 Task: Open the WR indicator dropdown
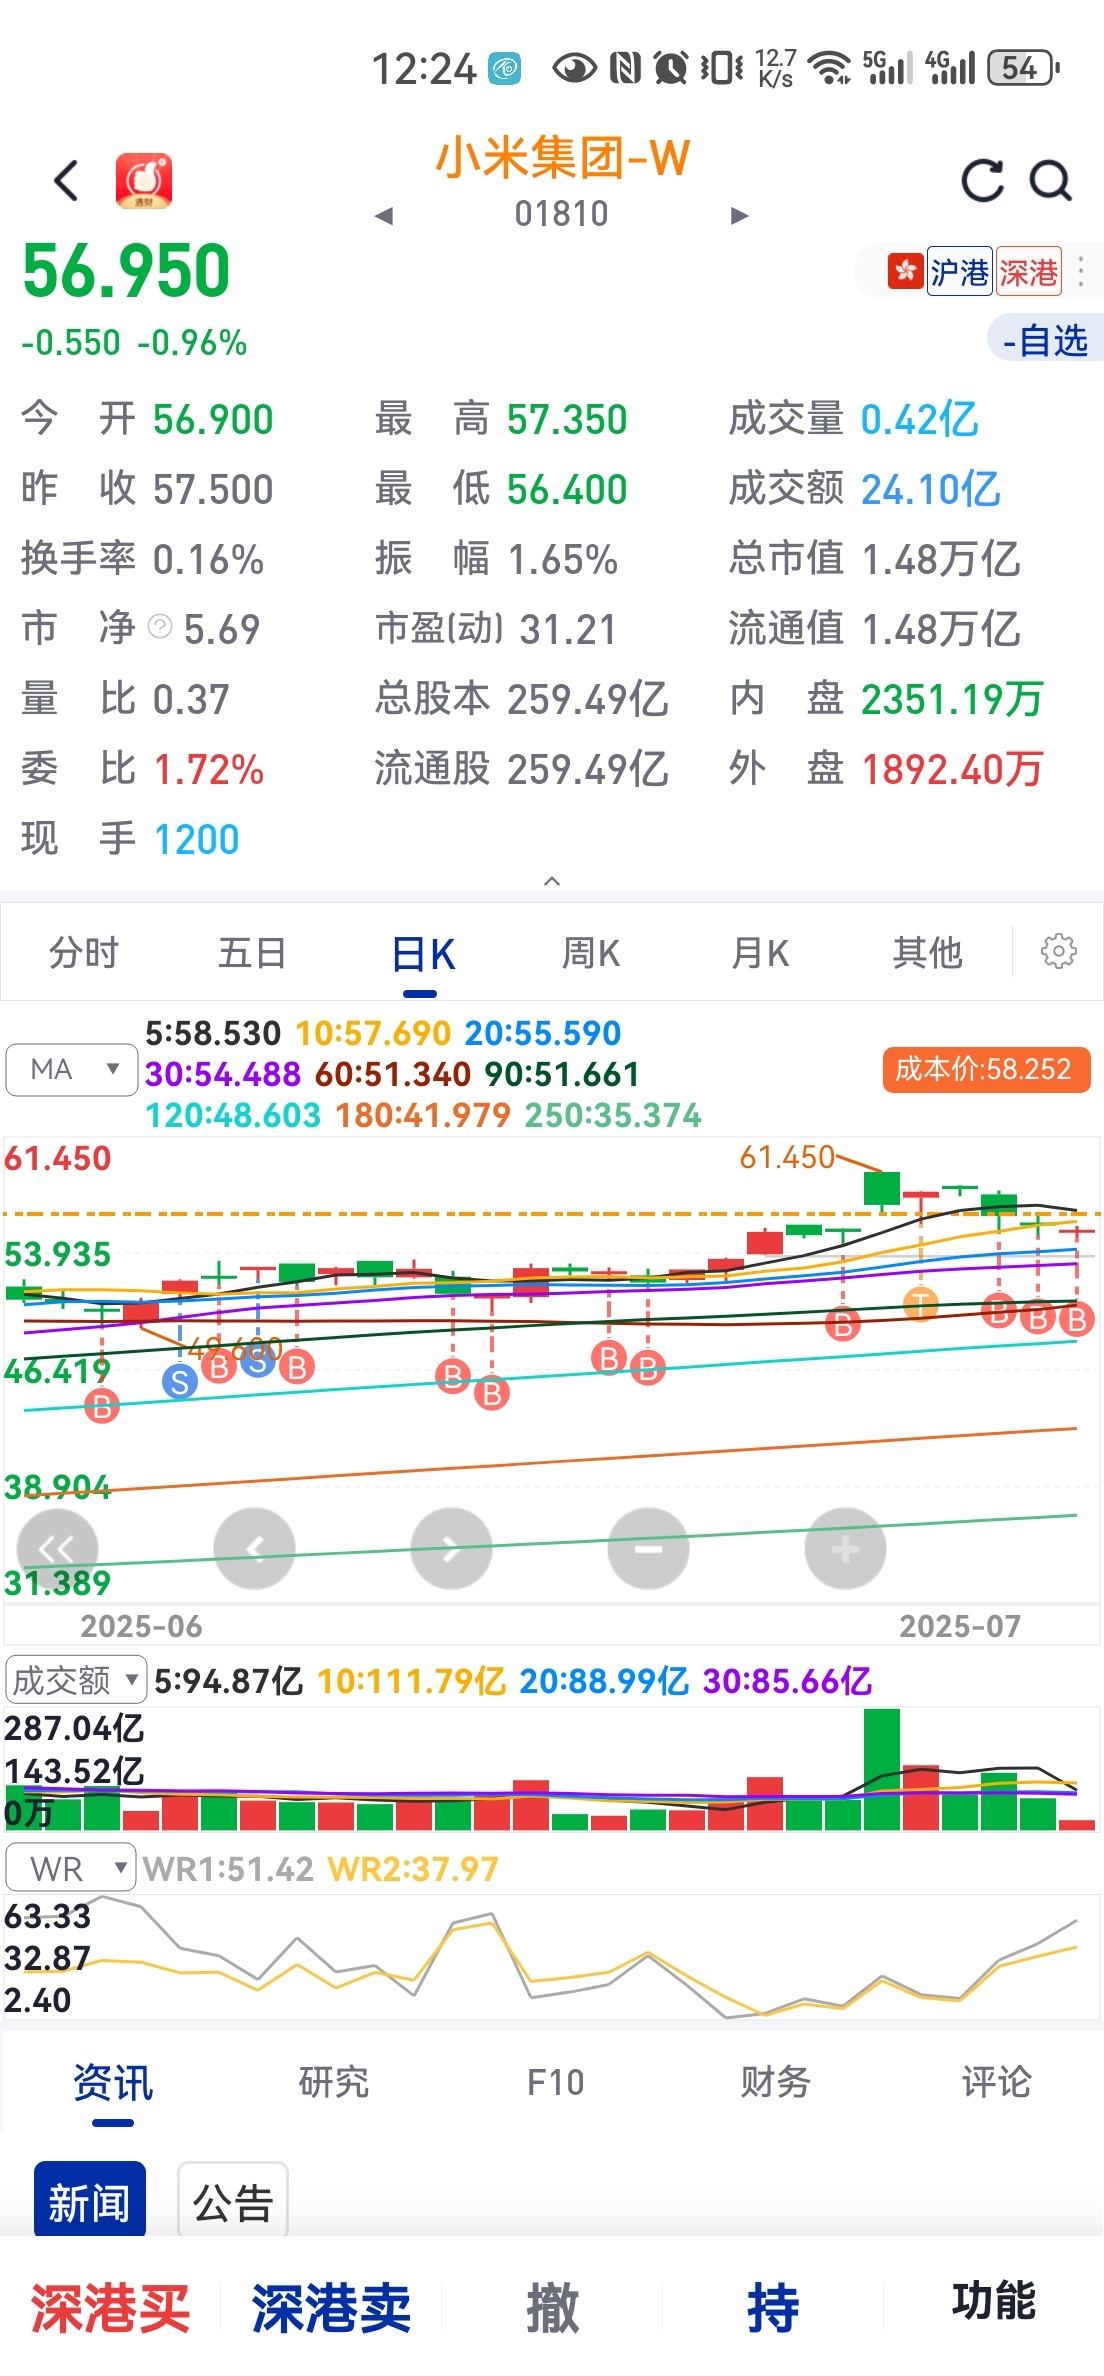(71, 1868)
